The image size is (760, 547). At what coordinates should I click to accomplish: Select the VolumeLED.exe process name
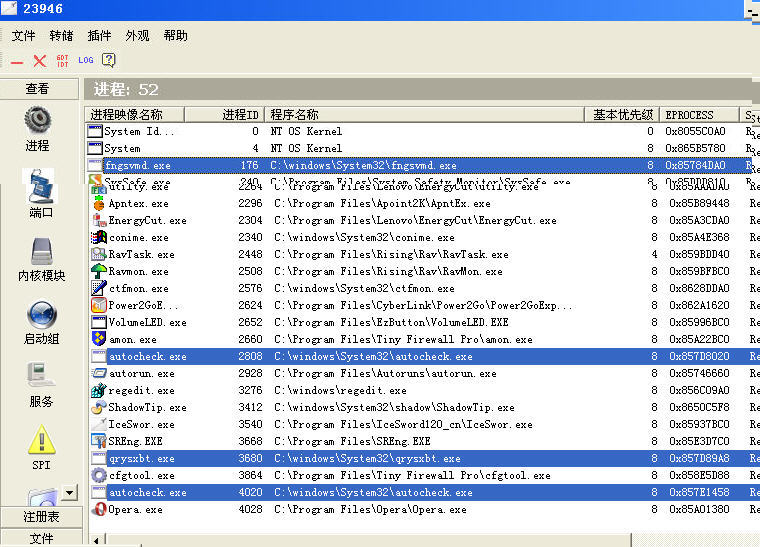147,322
